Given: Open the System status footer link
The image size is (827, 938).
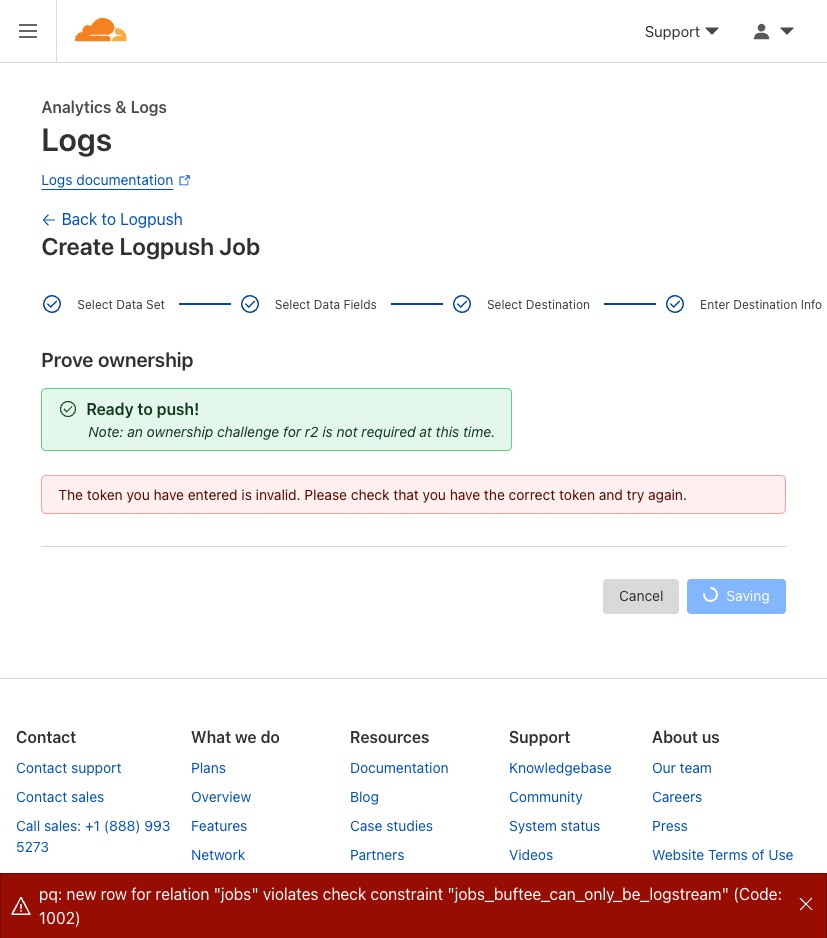Looking at the screenshot, I should point(554,826).
